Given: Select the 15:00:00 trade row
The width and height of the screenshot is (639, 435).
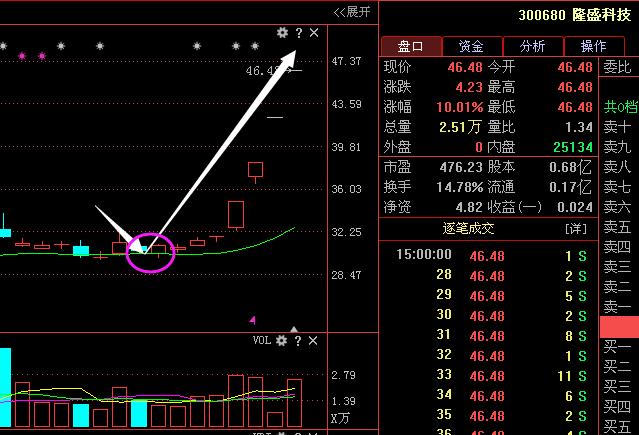Looking at the screenshot, I should [489, 256].
